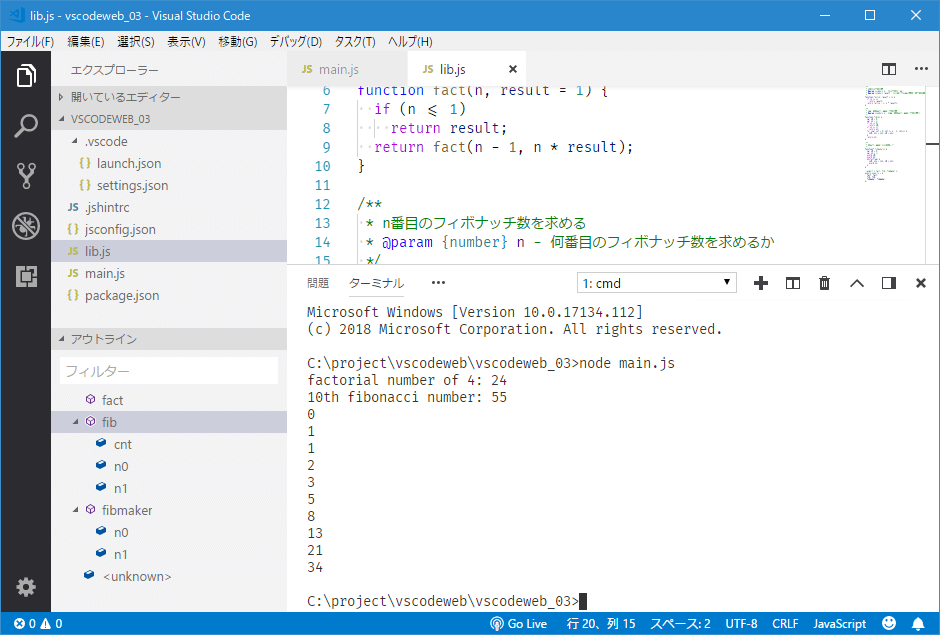Create a new terminal with plus icon
The height and width of the screenshot is (635, 940).
tap(761, 283)
